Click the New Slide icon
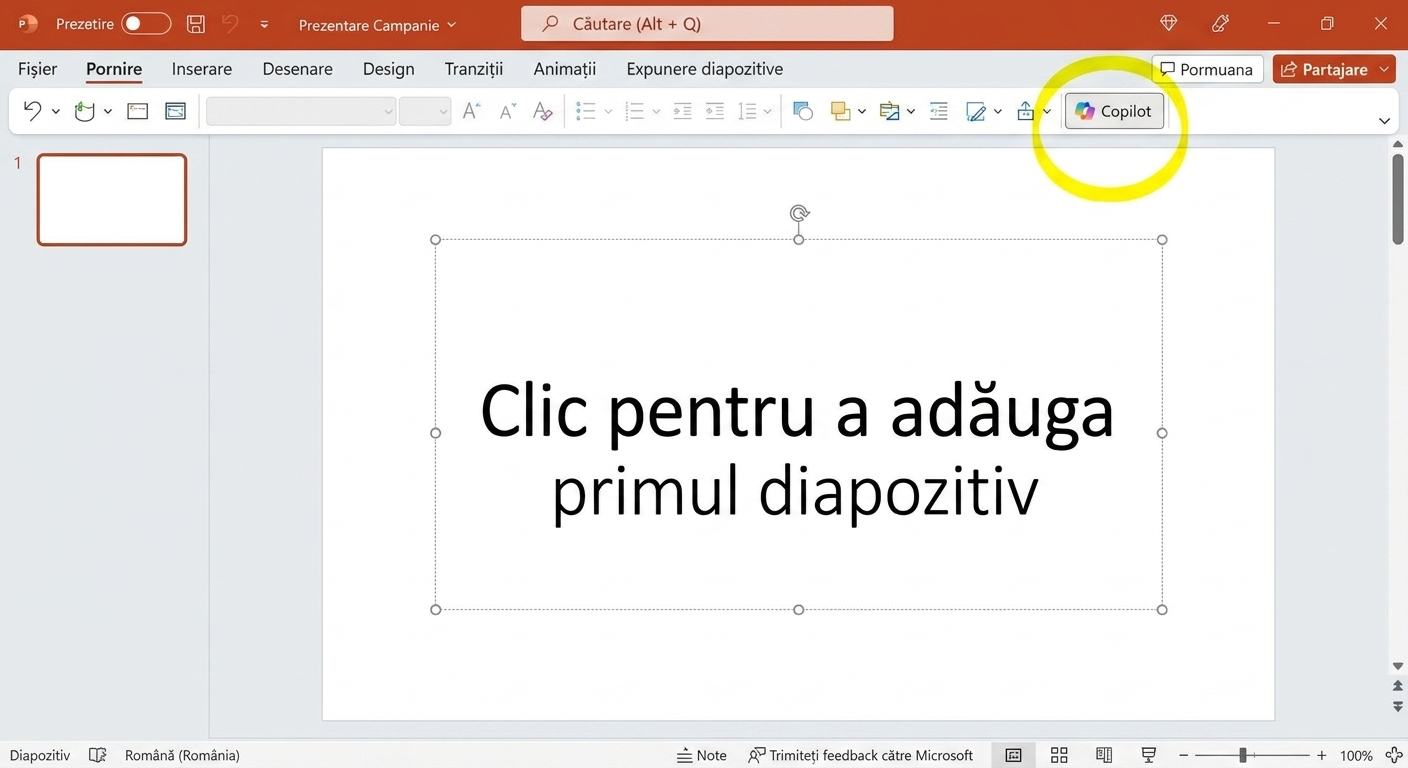This screenshot has width=1408, height=768. 138,111
